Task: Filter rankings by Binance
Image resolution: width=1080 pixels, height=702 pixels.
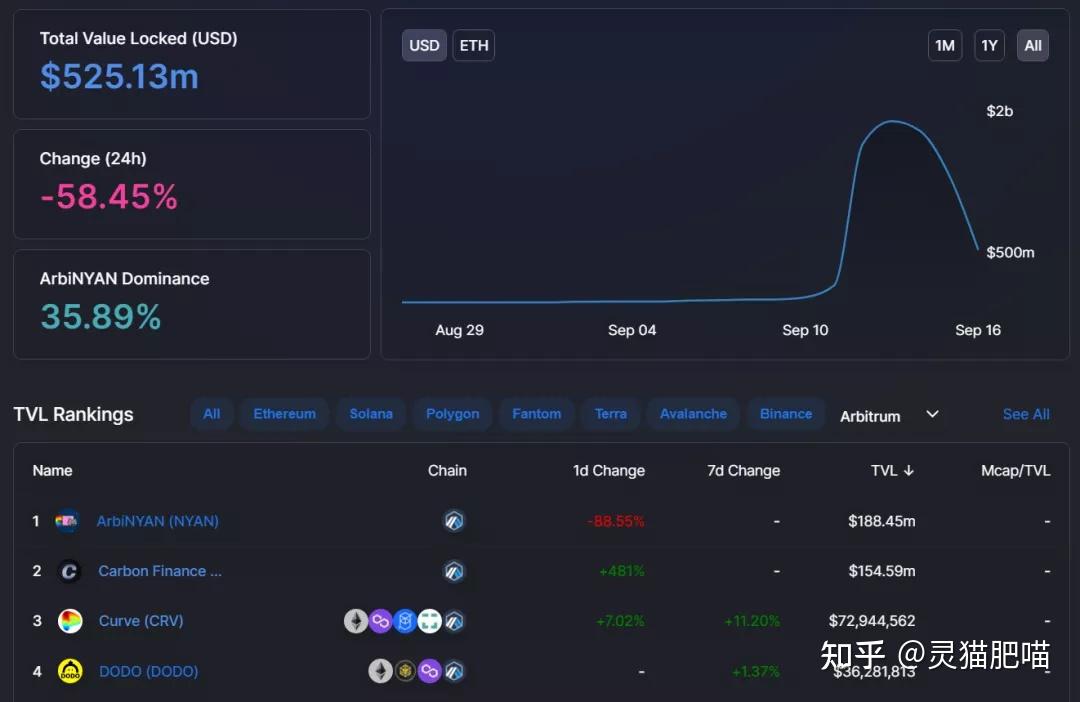Action: coord(786,414)
